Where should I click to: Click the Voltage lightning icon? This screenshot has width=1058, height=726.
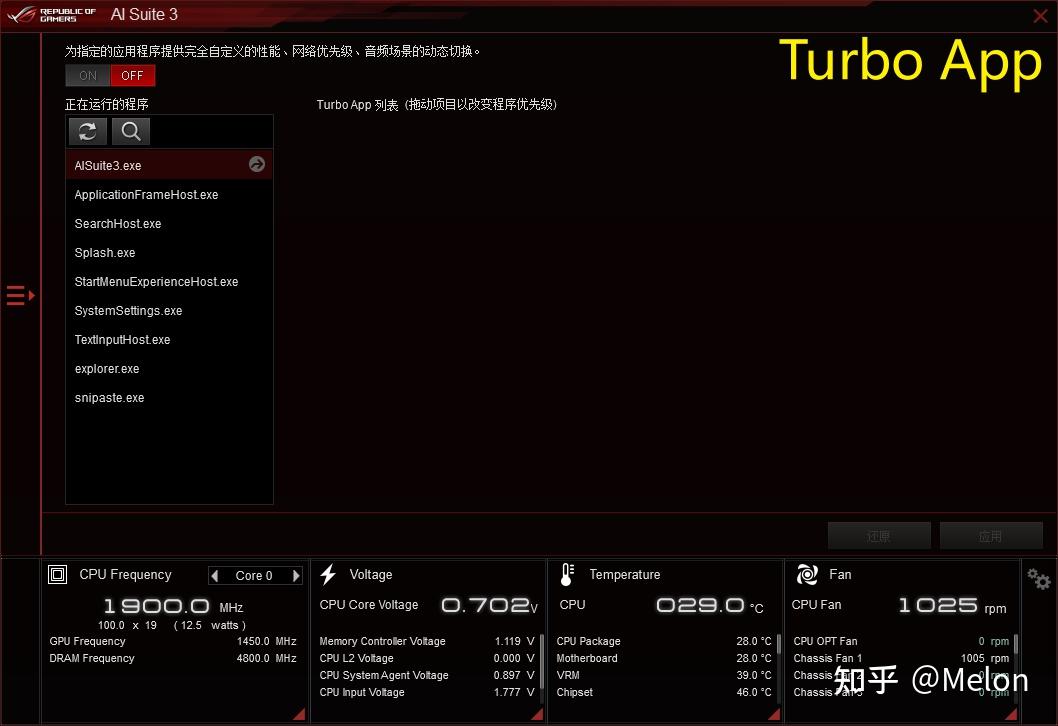point(329,574)
